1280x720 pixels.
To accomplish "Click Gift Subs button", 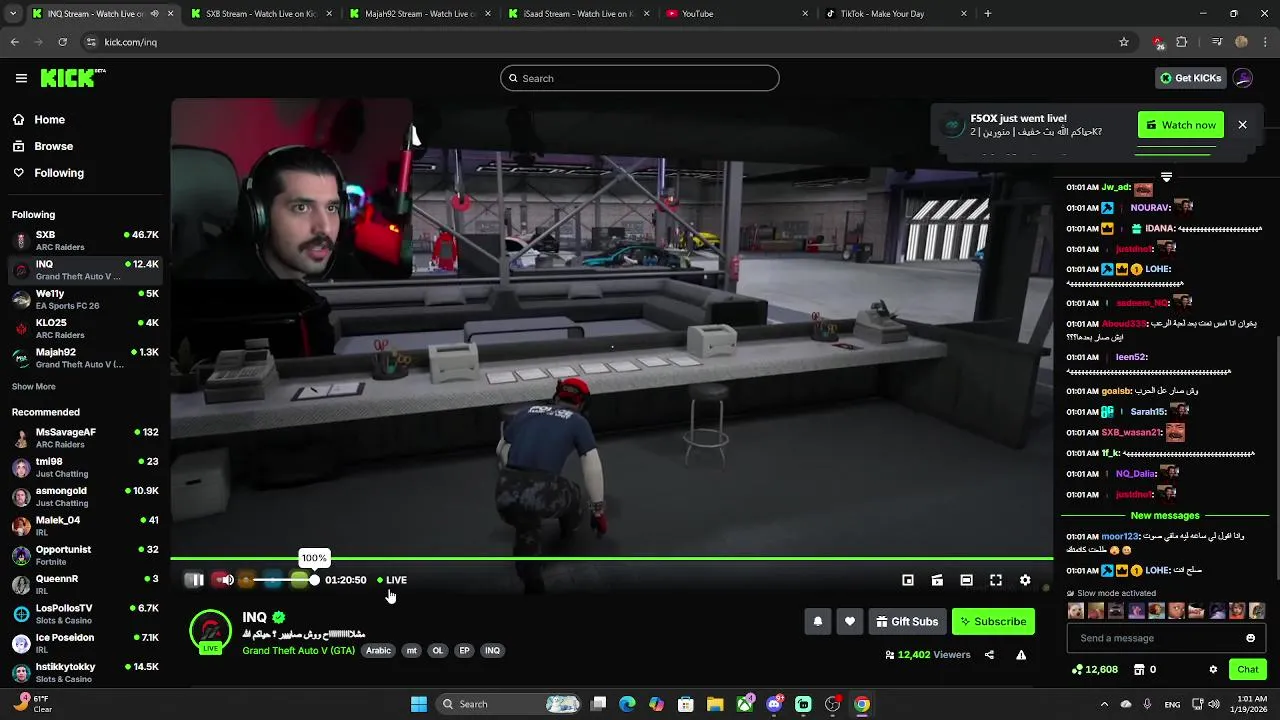I will click(x=907, y=622).
